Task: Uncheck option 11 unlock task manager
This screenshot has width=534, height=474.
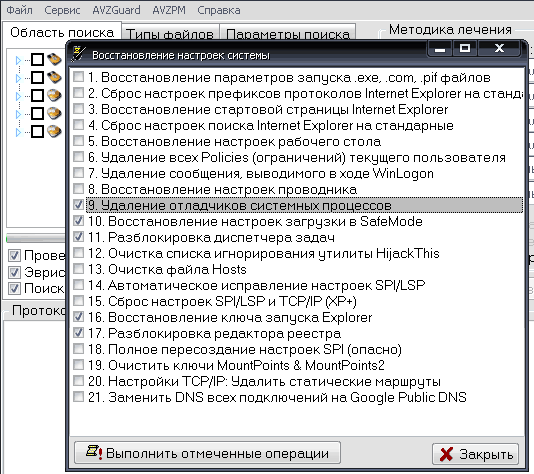Action: (x=79, y=237)
